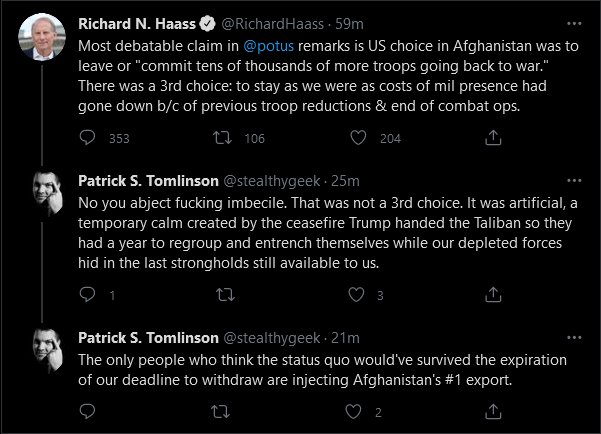
Task: Share Tomlinson's 25m tweet
Action: click(x=493, y=294)
